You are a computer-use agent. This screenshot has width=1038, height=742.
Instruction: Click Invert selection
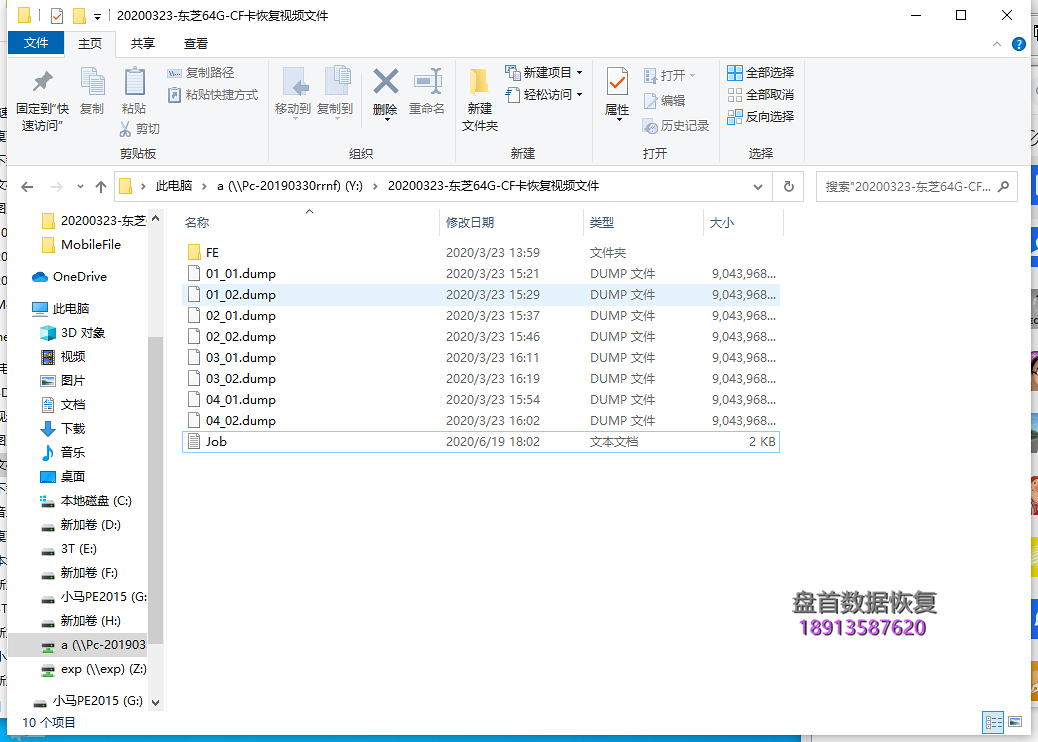[760, 116]
